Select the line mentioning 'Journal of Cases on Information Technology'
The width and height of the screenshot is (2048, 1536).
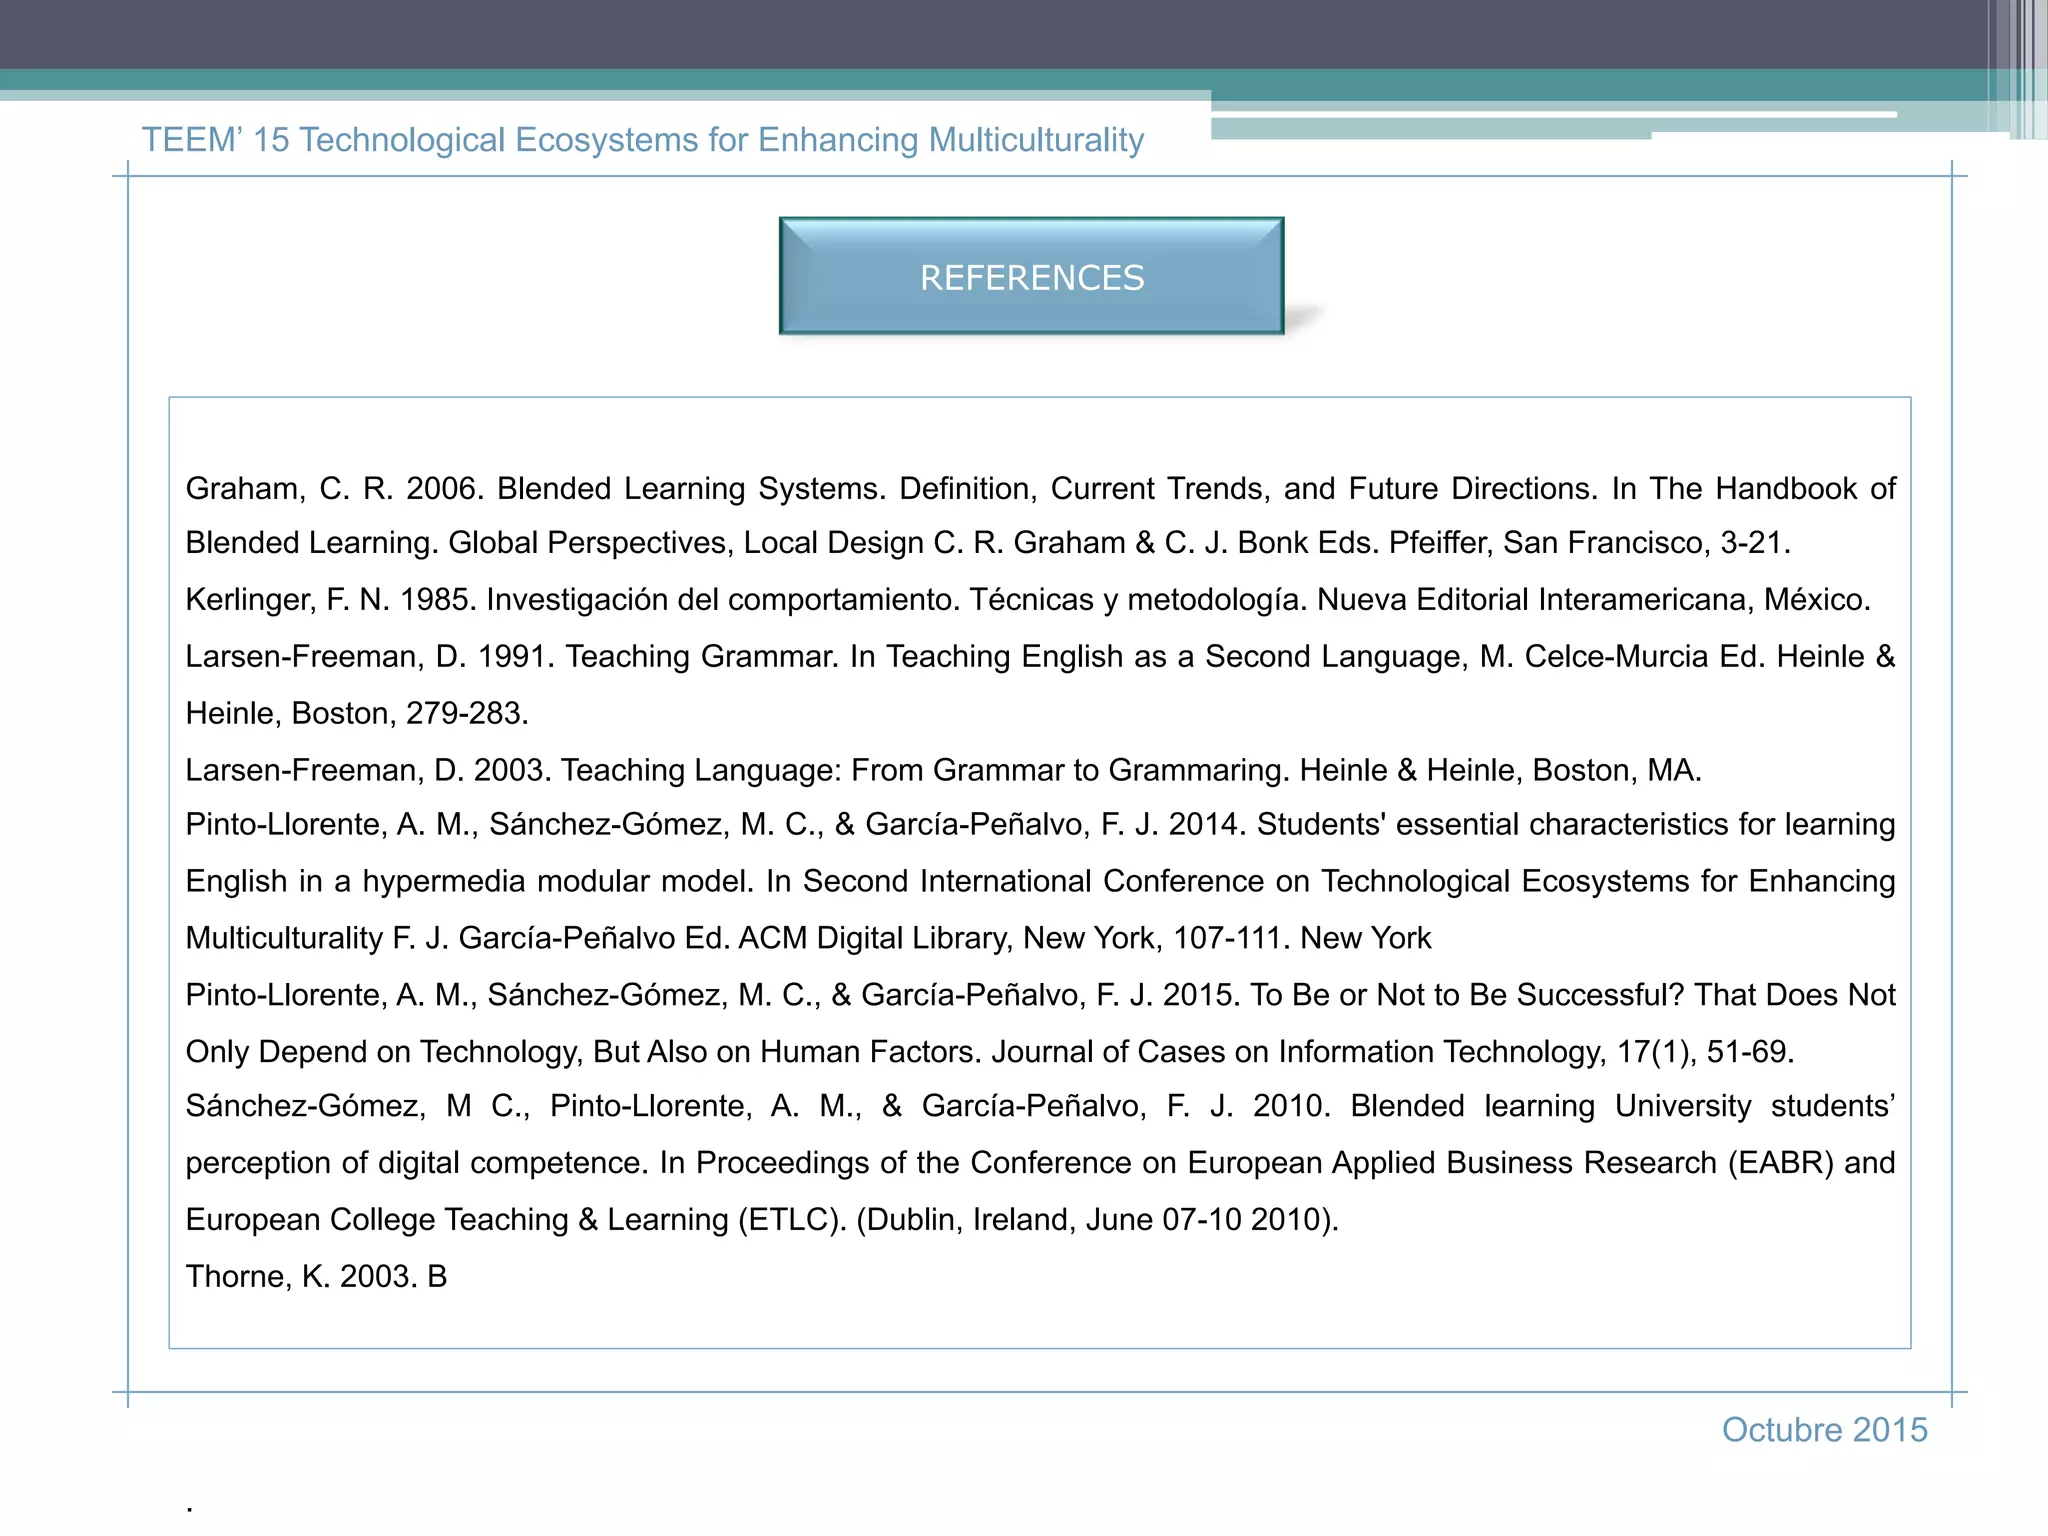[990, 1052]
